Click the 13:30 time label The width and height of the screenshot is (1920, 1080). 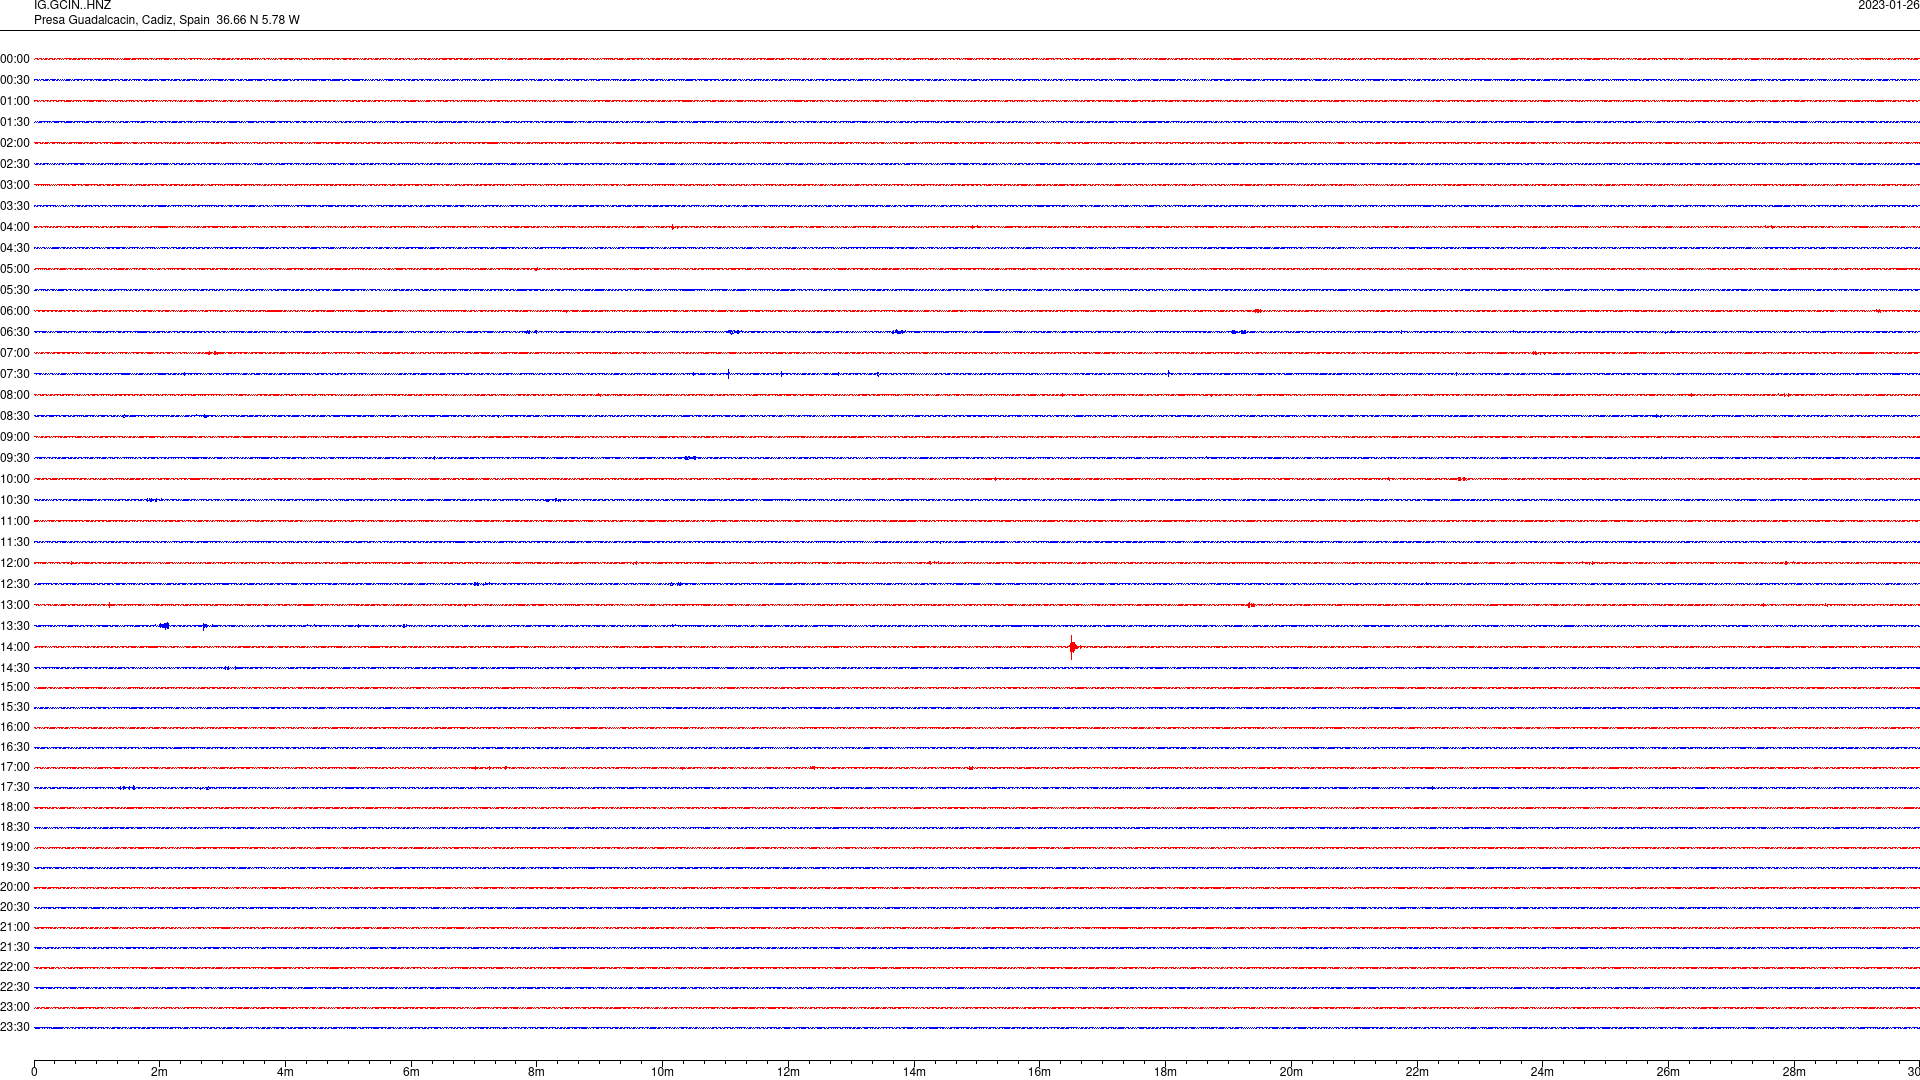click(15, 626)
